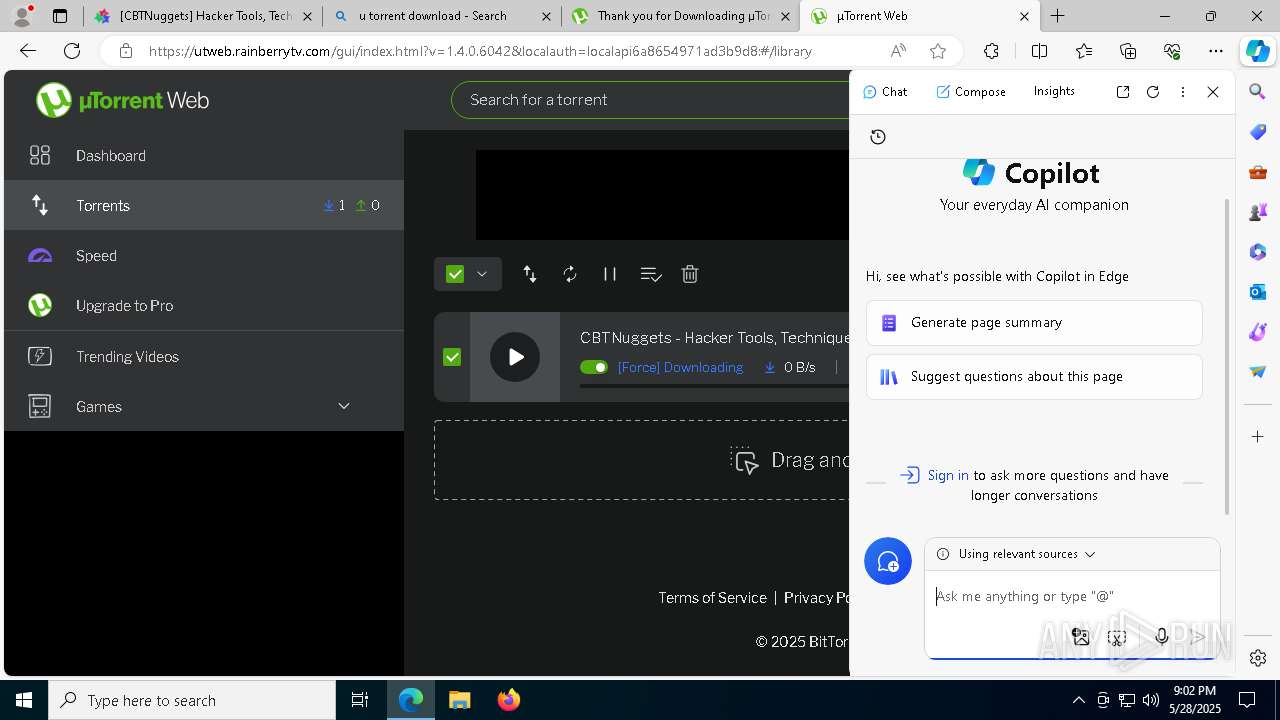Open Copilot chat history
This screenshot has height=720, width=1280.
[878, 137]
